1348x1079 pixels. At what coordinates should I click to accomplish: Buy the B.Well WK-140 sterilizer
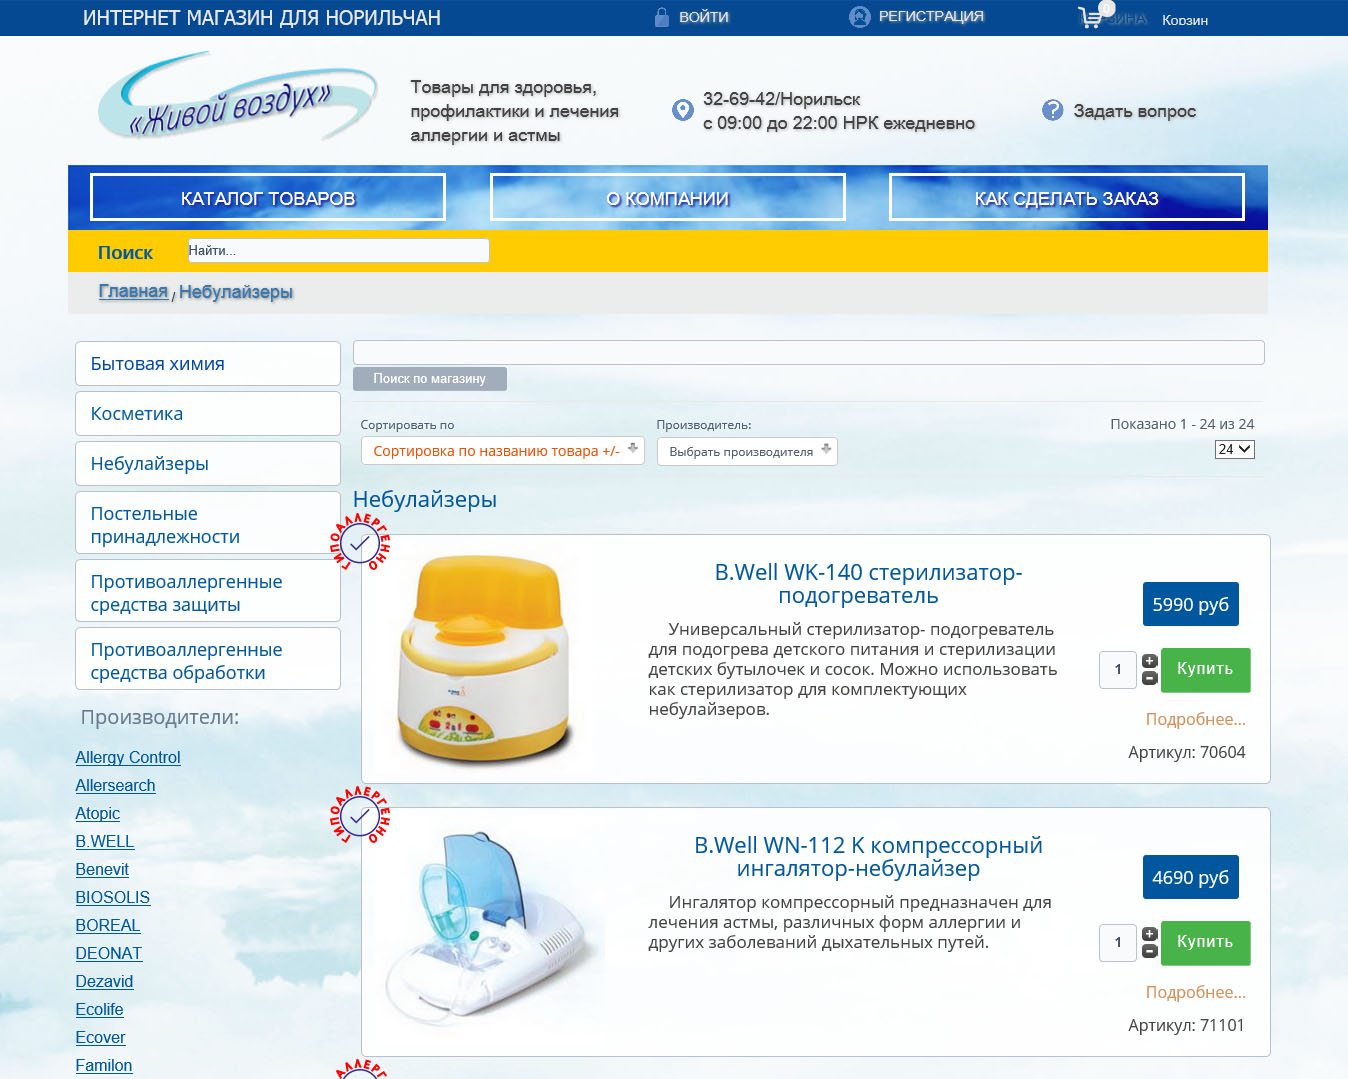coord(1205,670)
